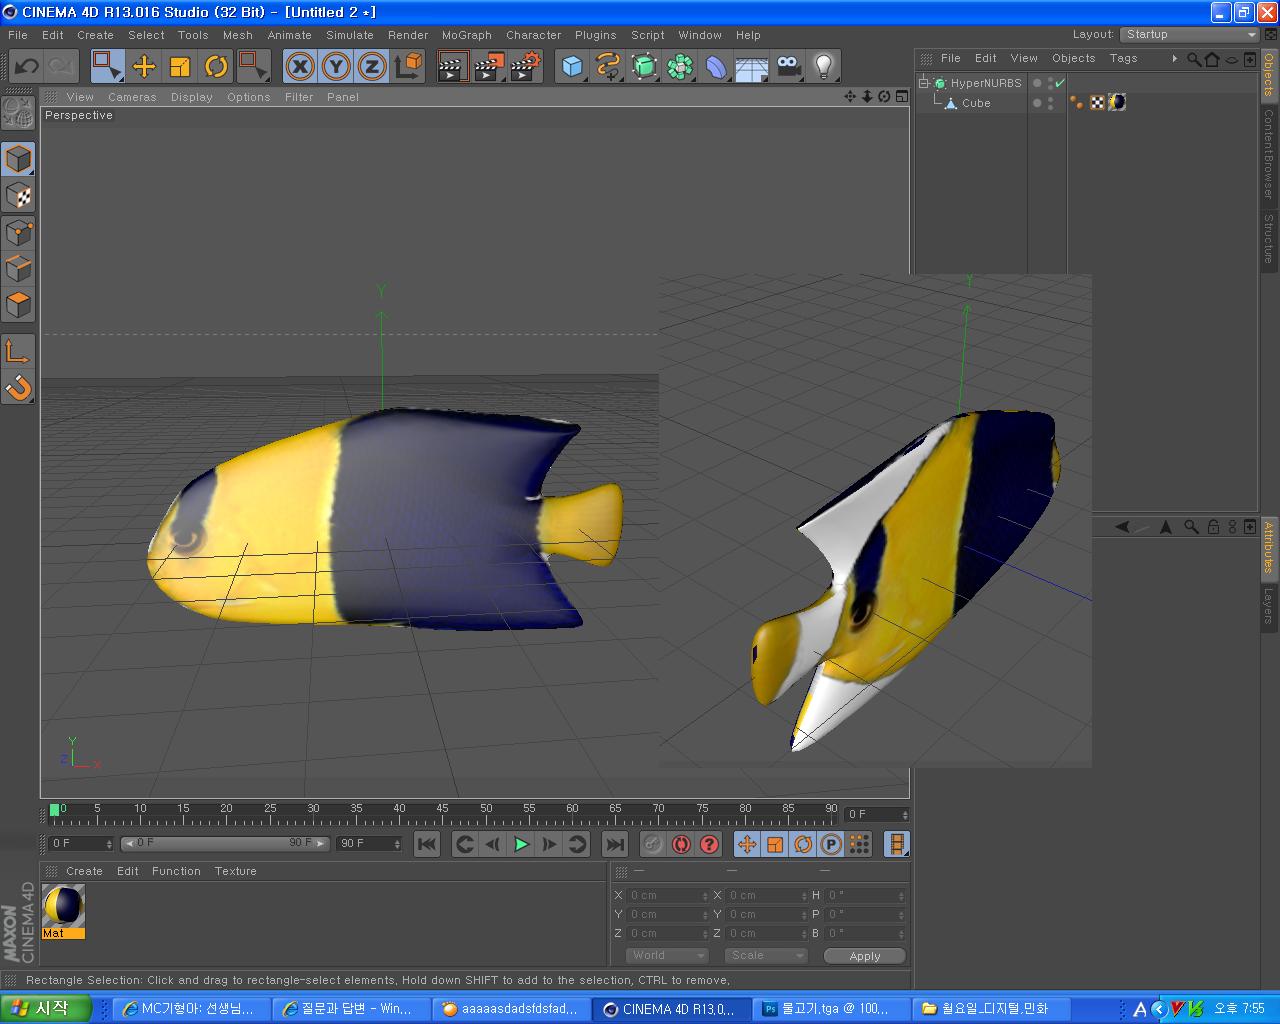Go to end of animation
1280x1024 pixels.
tap(615, 845)
